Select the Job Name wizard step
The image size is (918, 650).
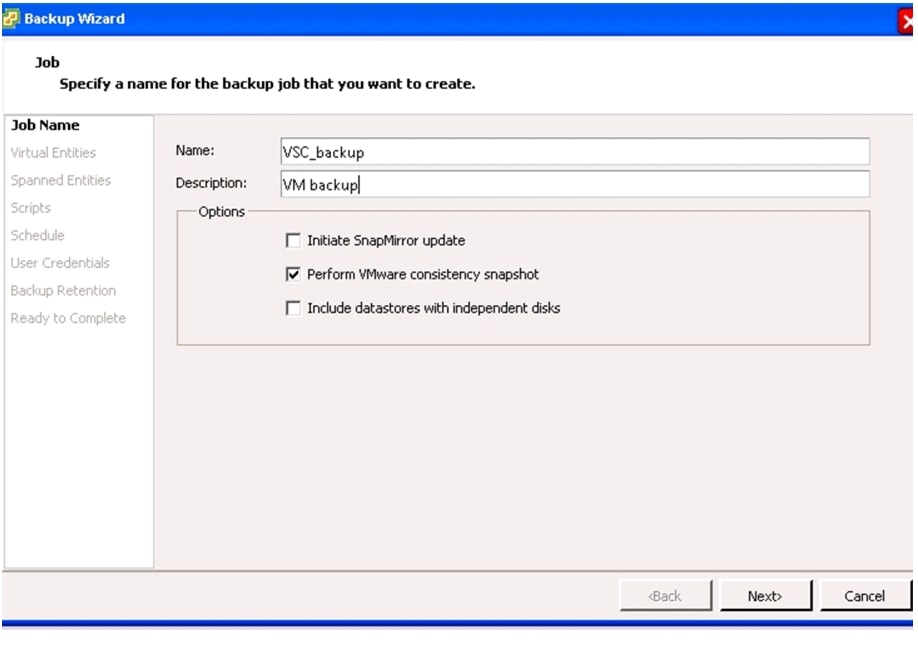pos(45,125)
